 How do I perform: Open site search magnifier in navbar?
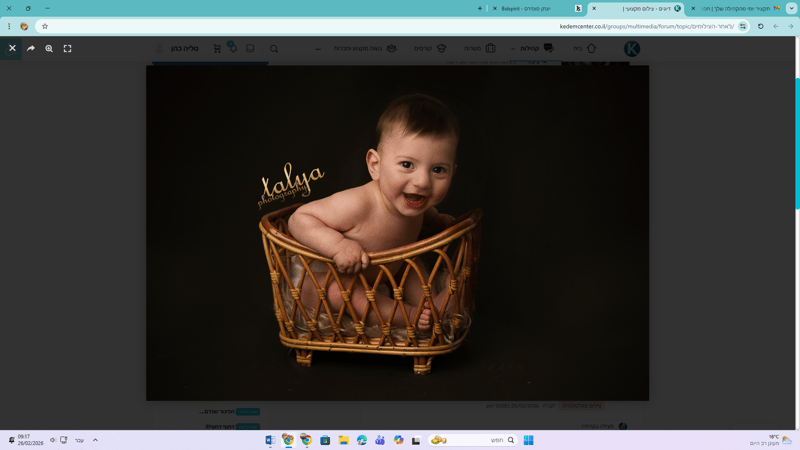pyautogui.click(x=274, y=49)
